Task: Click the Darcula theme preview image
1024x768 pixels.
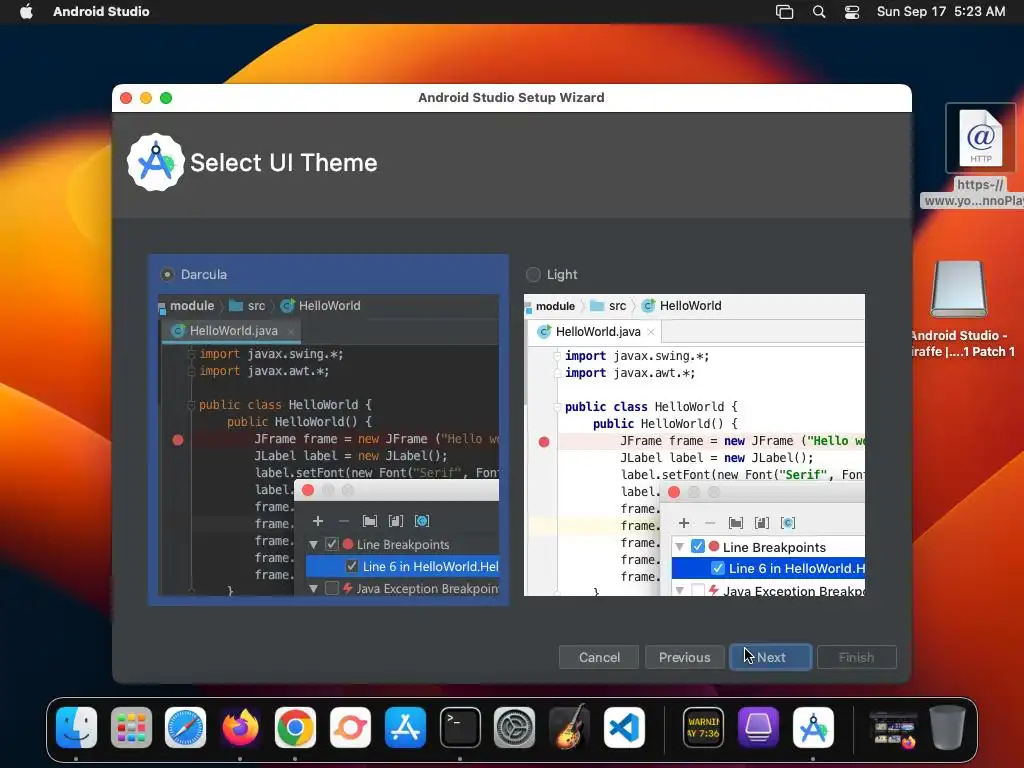Action: click(328, 445)
